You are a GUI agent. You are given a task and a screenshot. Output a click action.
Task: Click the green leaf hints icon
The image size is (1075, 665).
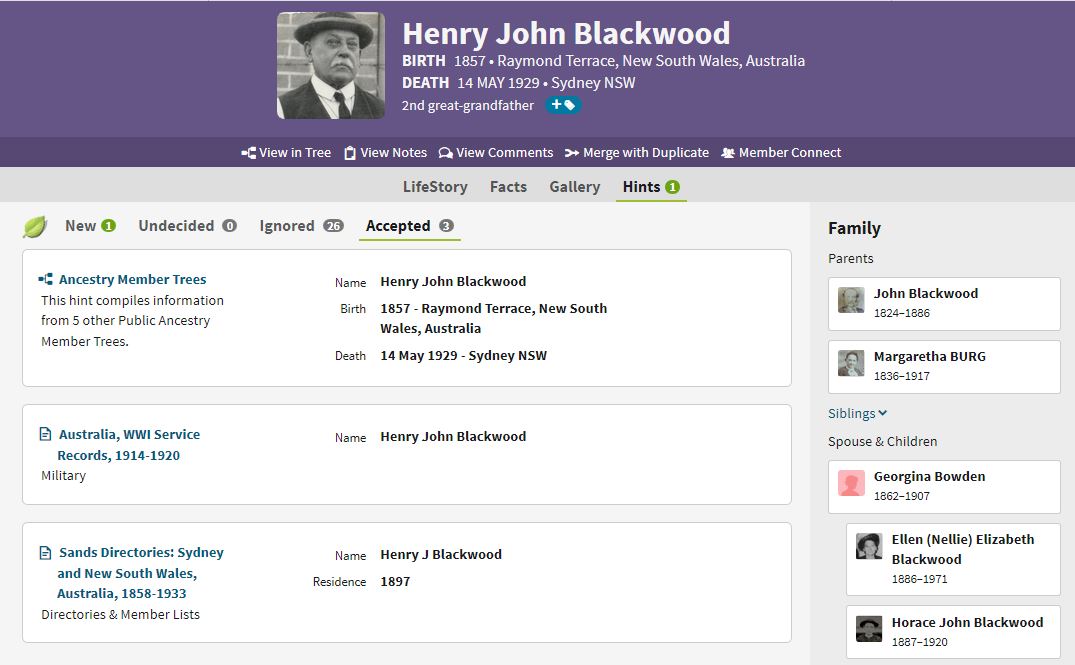(35, 227)
